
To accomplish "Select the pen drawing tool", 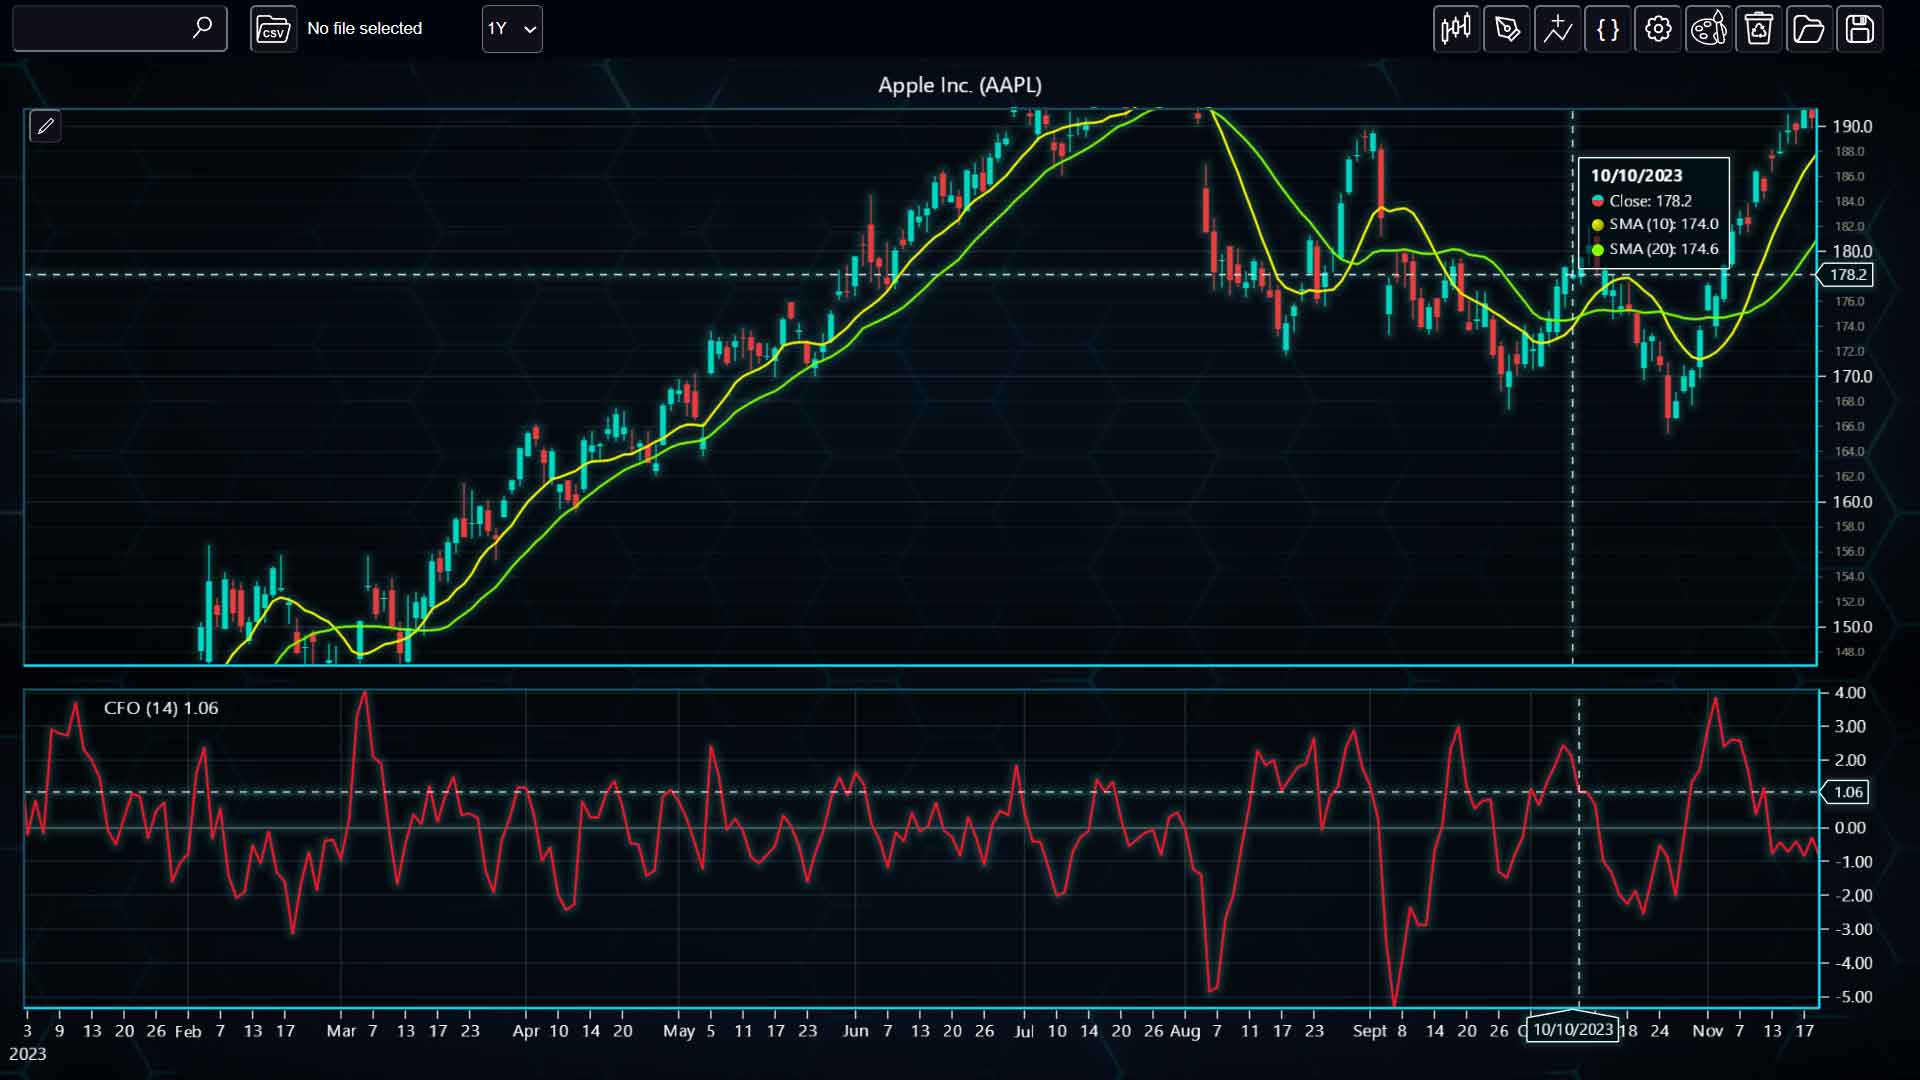I will click(1507, 29).
